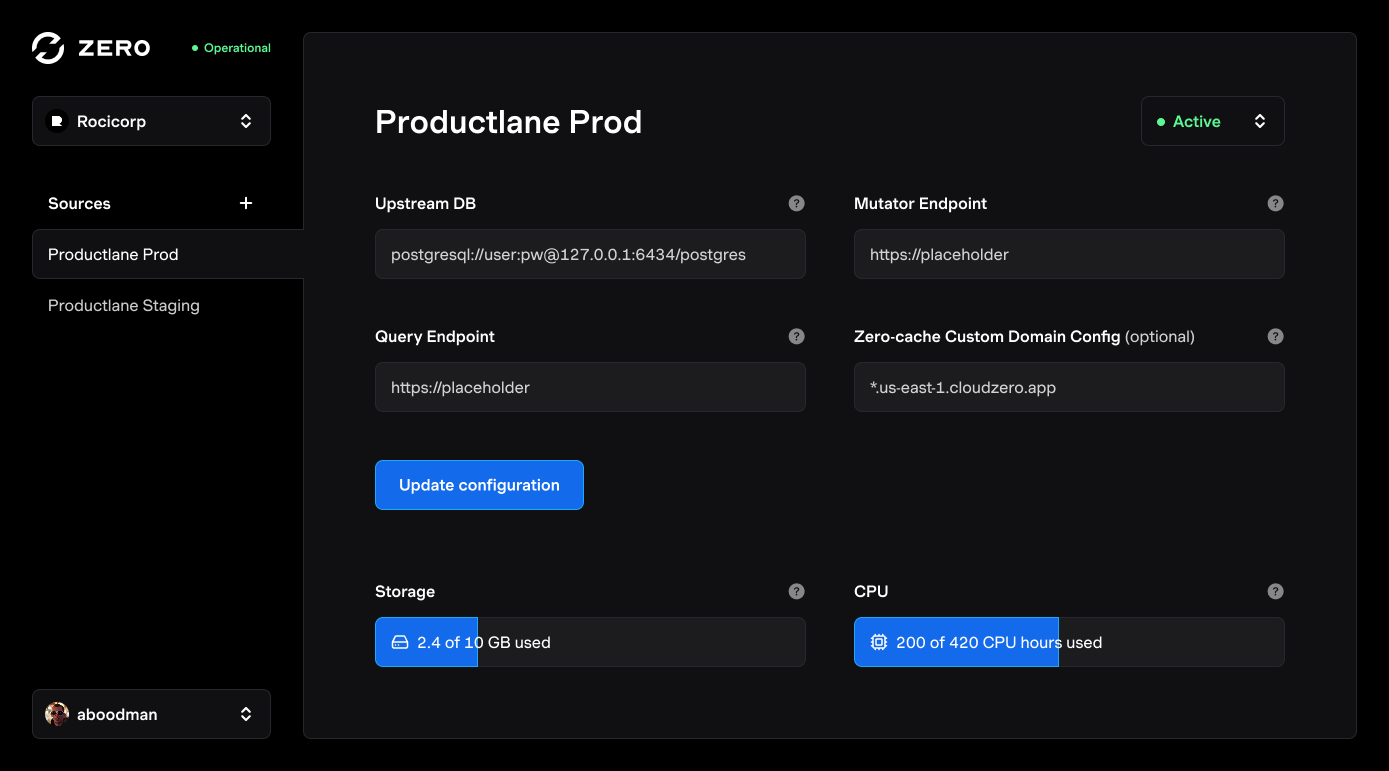The height and width of the screenshot is (771, 1389).
Task: Click the CPU hours usage progress bar
Action: pos(1069,642)
